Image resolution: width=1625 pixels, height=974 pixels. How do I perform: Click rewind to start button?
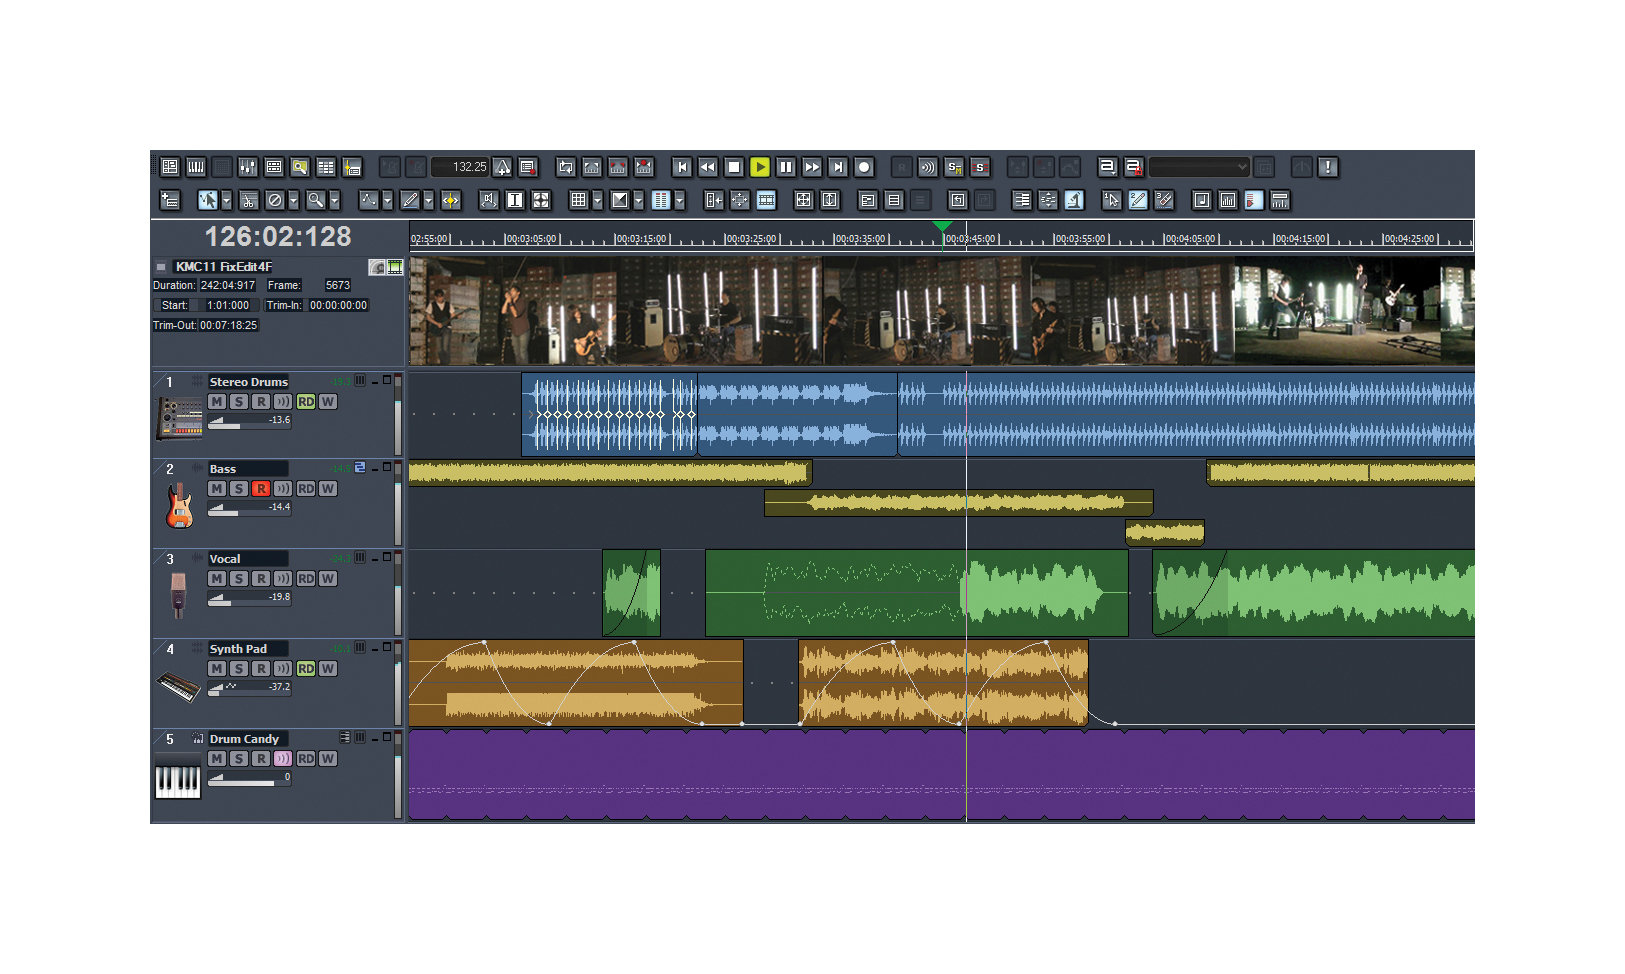point(682,167)
